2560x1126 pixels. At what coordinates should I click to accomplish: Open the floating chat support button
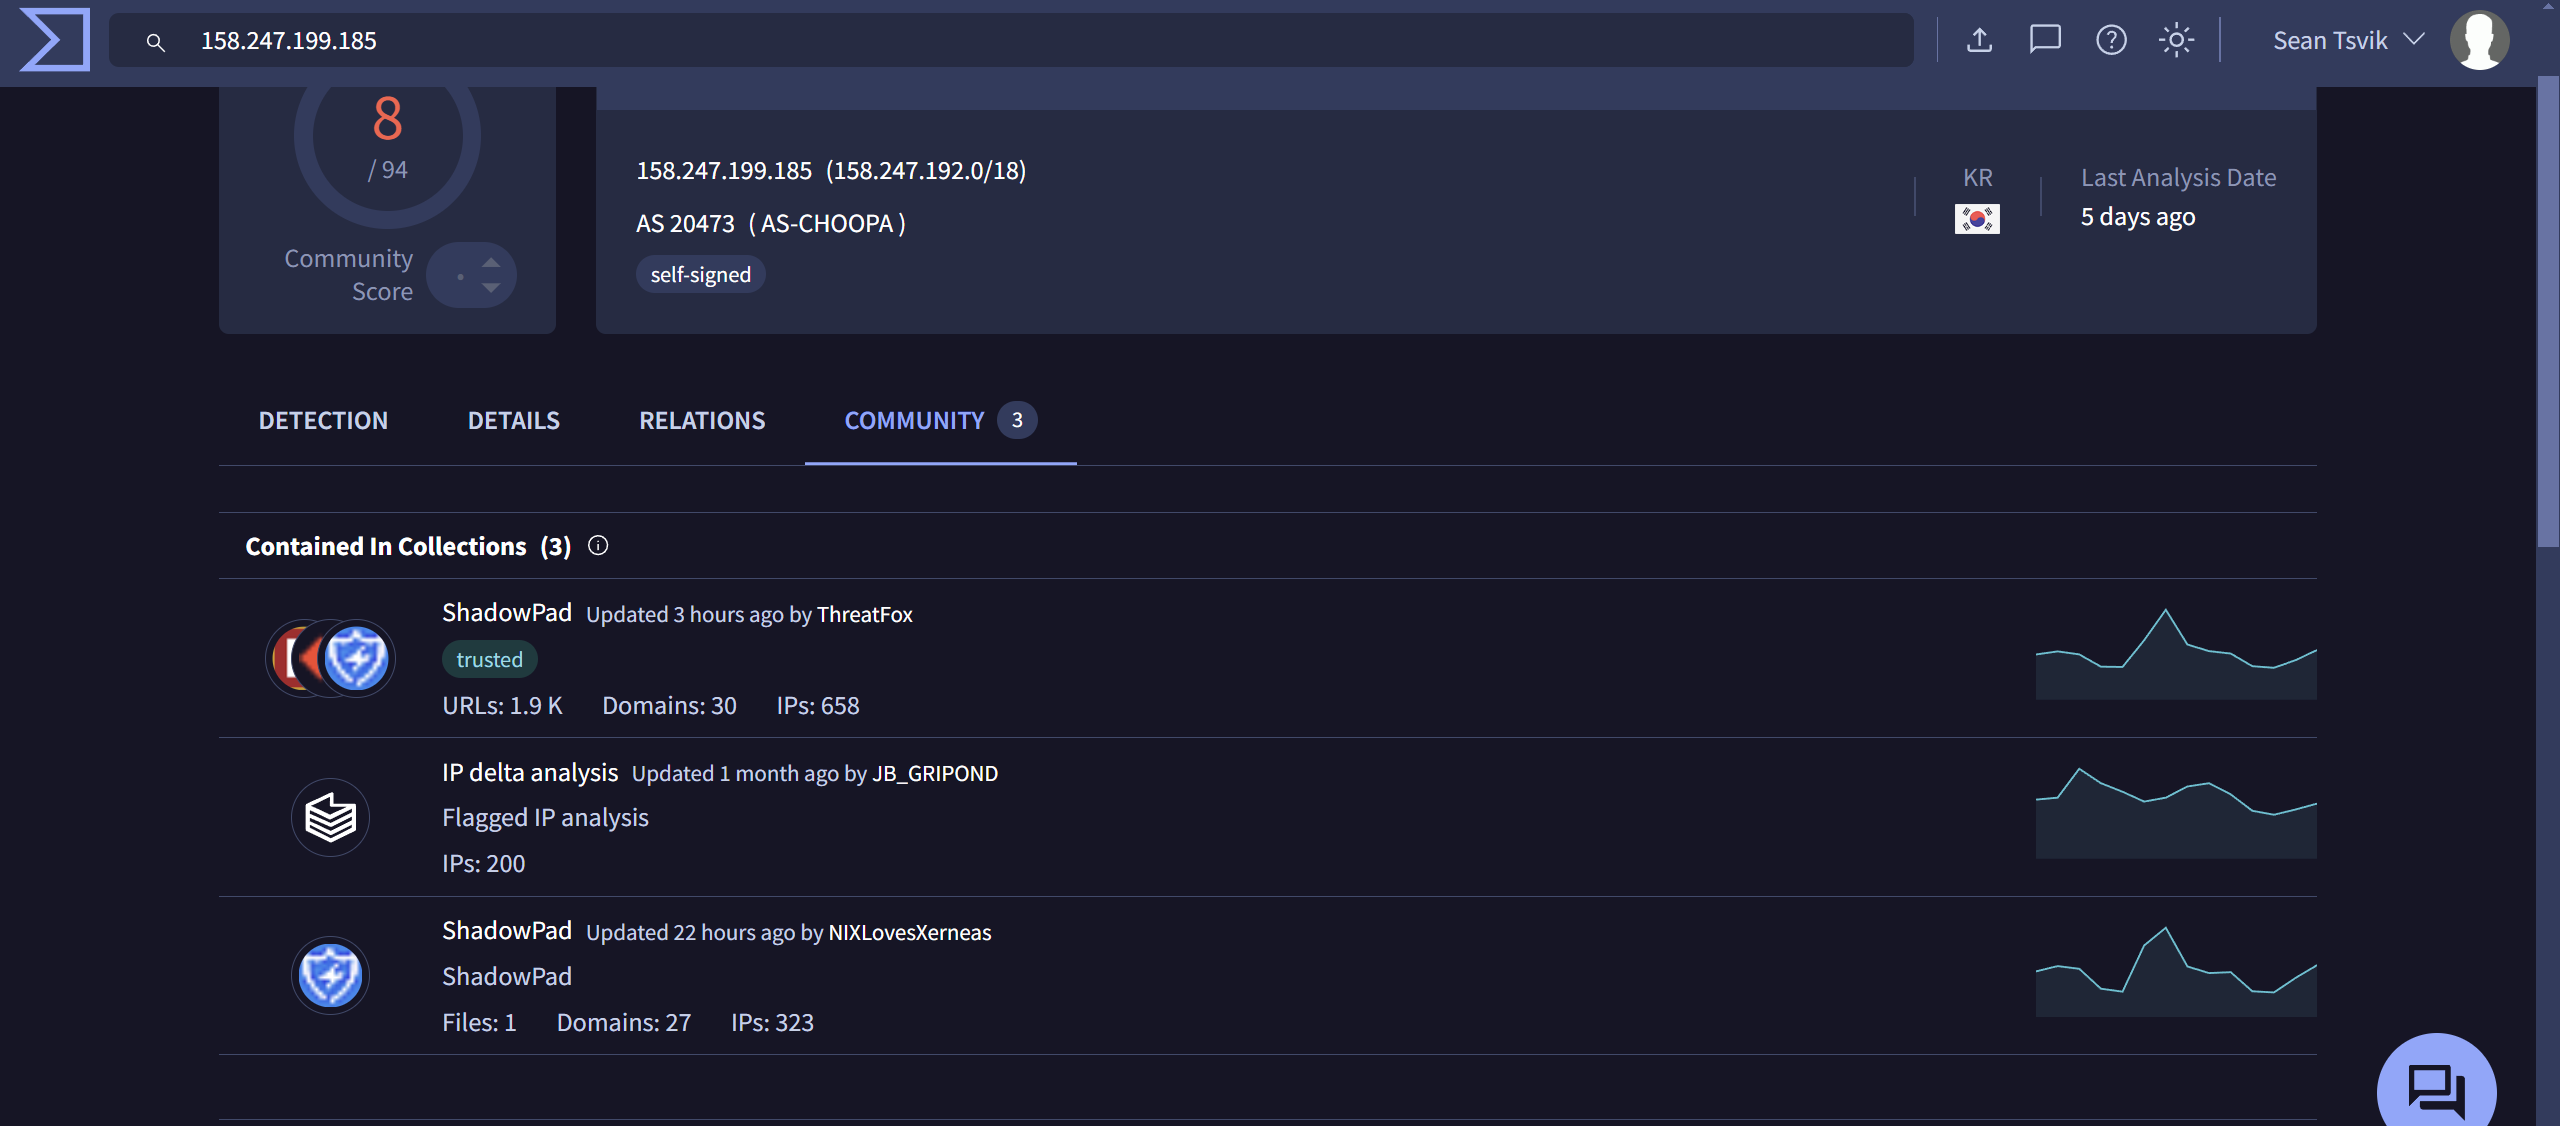(x=2436, y=1086)
